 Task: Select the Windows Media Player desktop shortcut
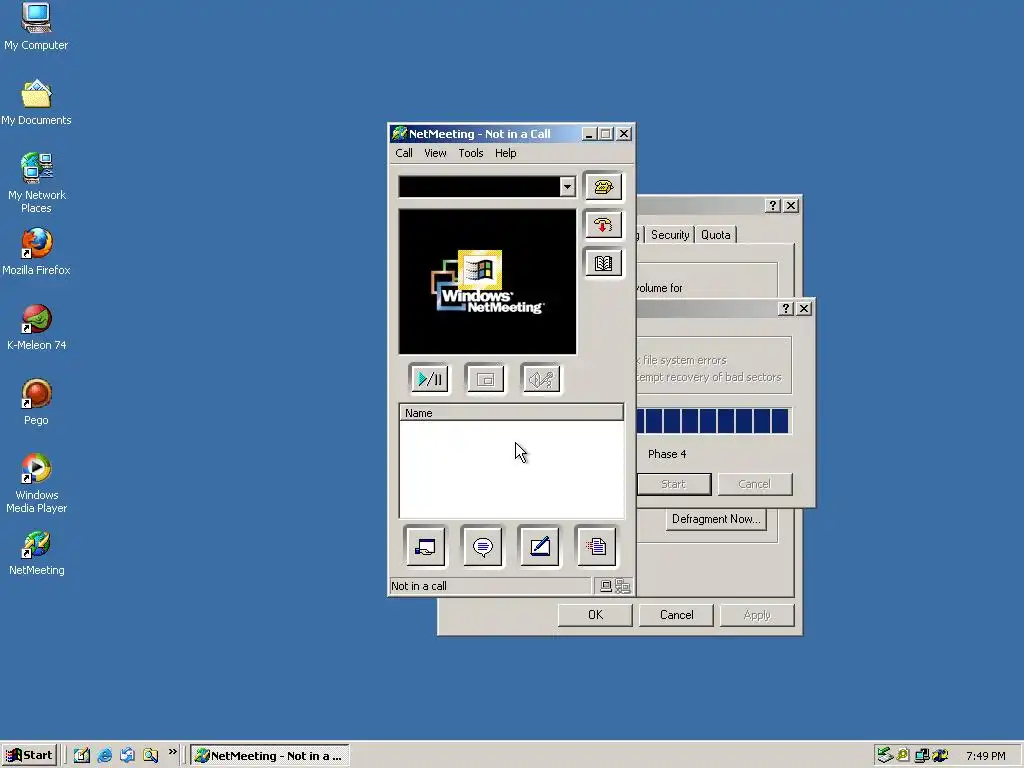36,483
